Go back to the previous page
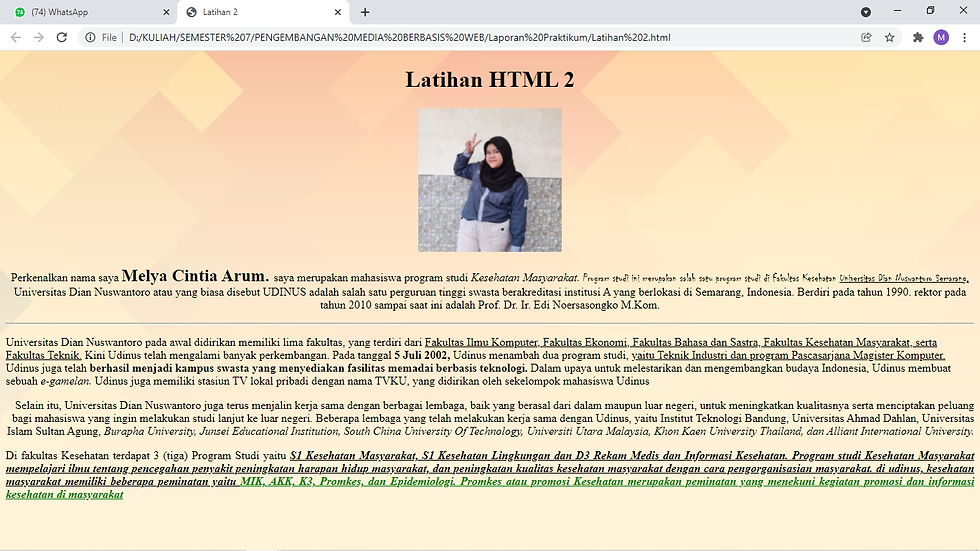 [16, 37]
